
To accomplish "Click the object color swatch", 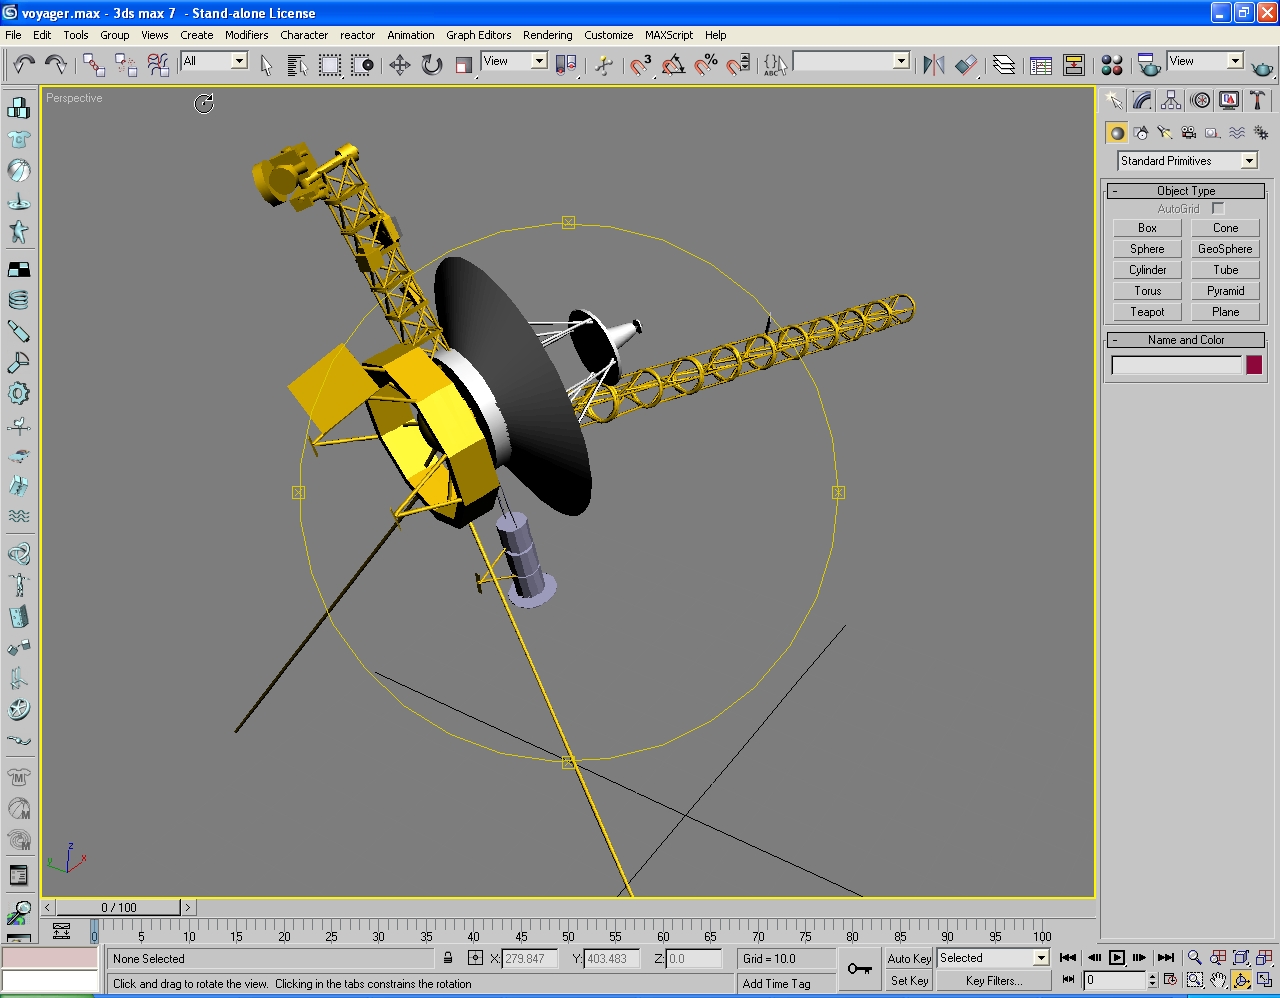I will tap(1254, 365).
